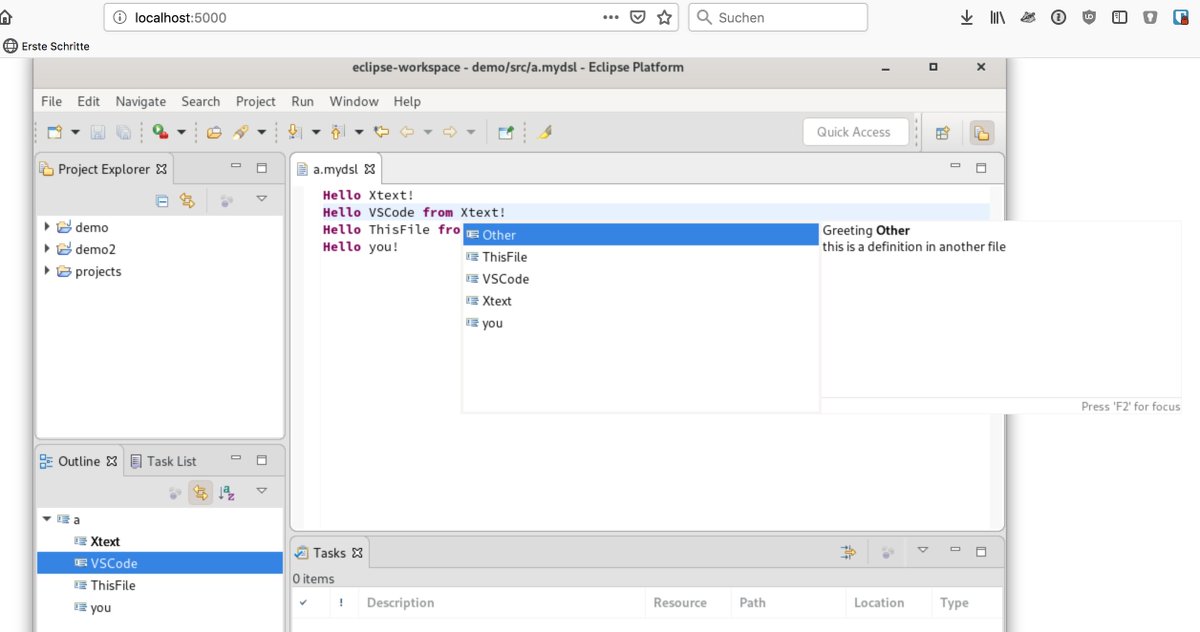Open the Next Annotation dropdown arrow

(315, 132)
